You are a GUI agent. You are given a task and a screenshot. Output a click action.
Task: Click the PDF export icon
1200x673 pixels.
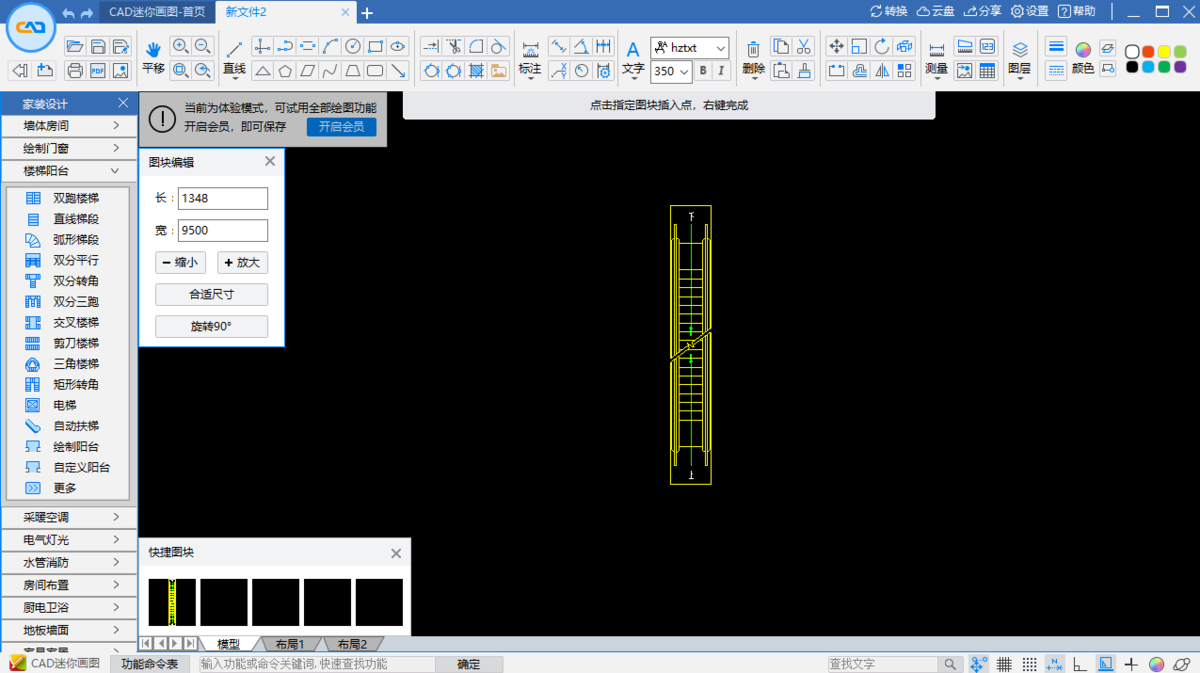(x=98, y=71)
